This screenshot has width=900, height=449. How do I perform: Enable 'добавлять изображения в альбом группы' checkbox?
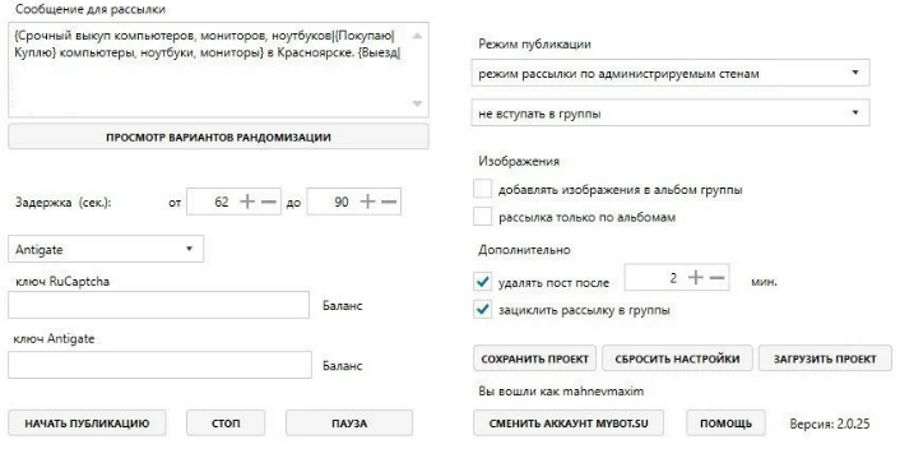[483, 189]
